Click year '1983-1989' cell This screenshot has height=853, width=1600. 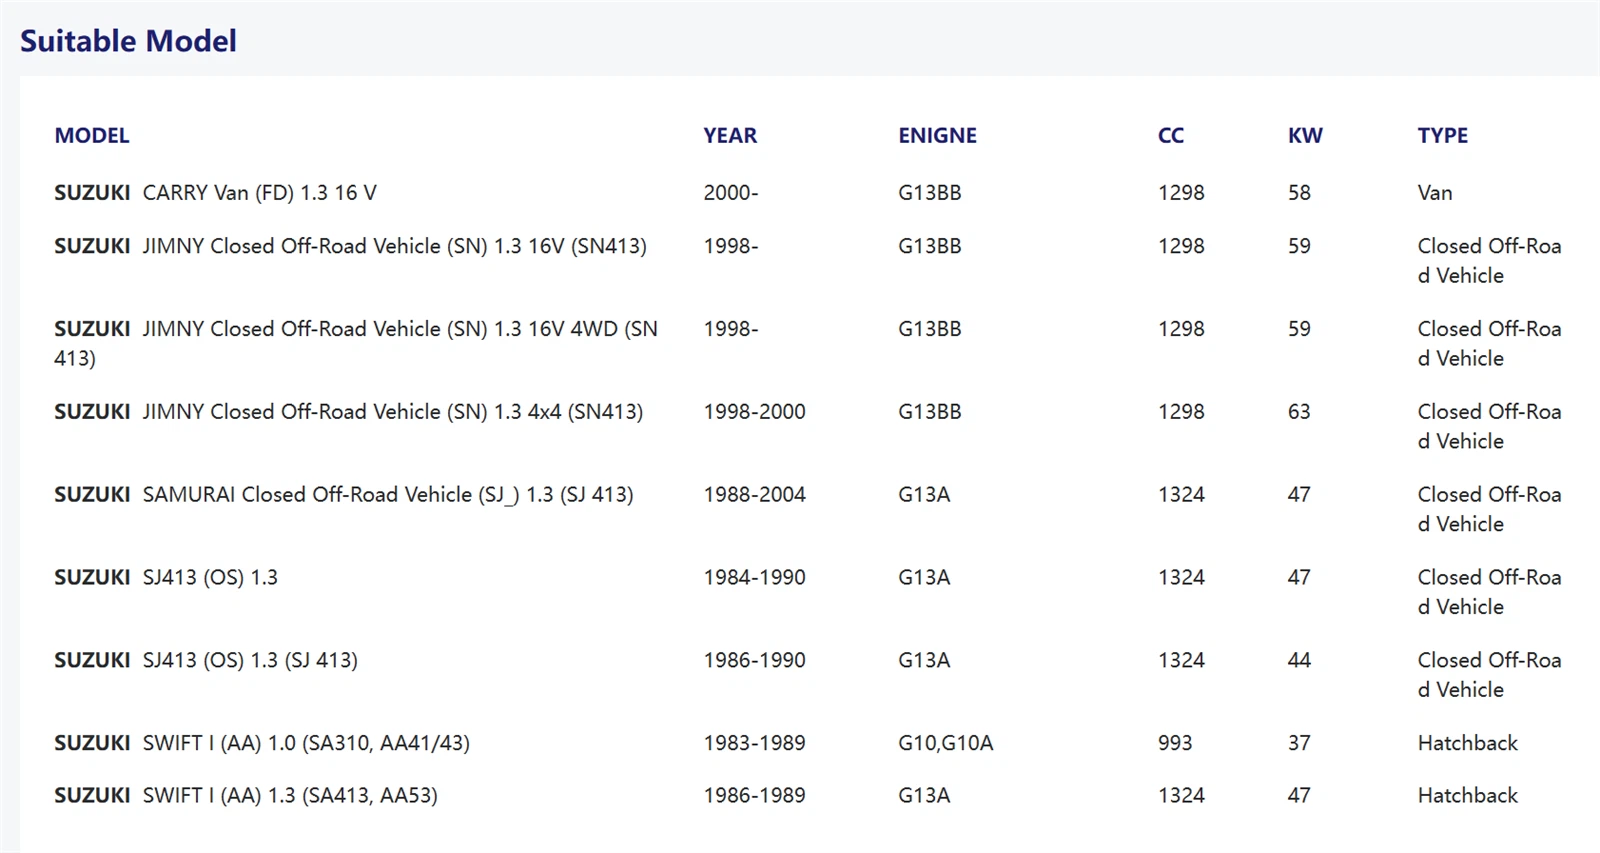(x=754, y=744)
